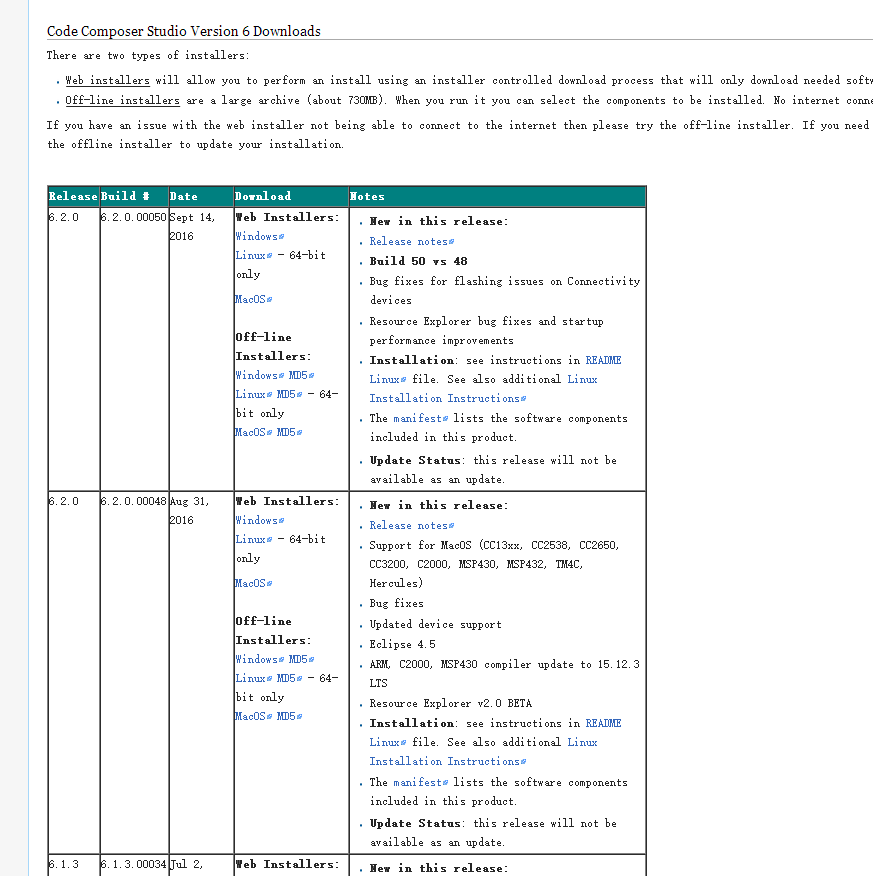
Task: Download MacOS off-line installer for build 6.2.0.00048
Action: pos(254,716)
